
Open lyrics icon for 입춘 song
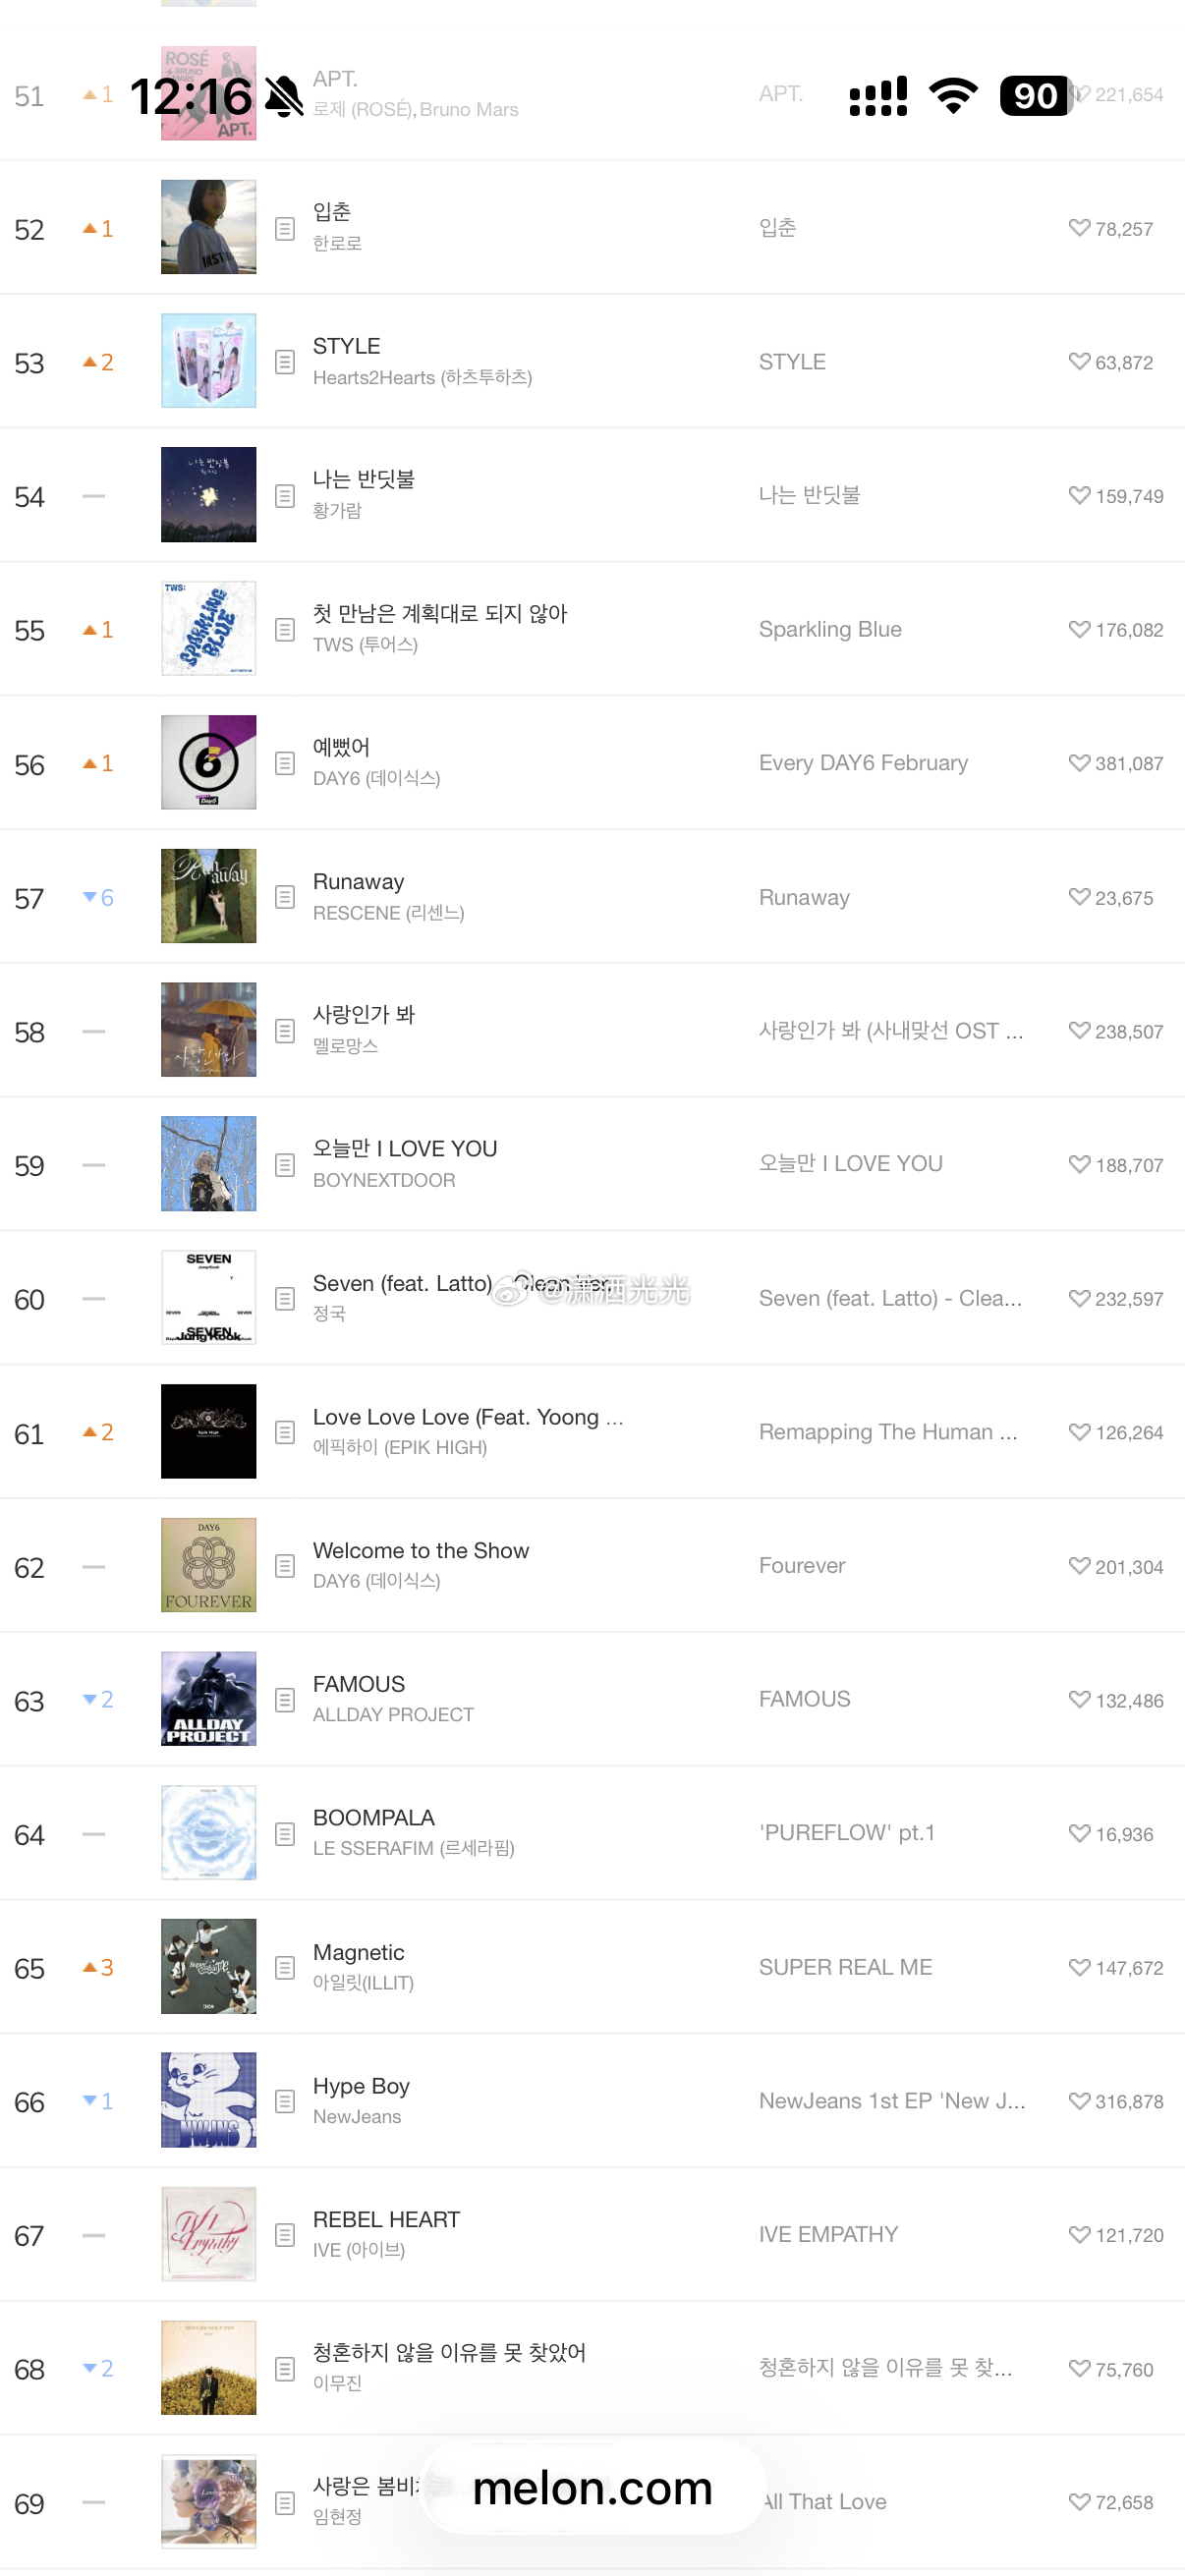[x=285, y=228]
